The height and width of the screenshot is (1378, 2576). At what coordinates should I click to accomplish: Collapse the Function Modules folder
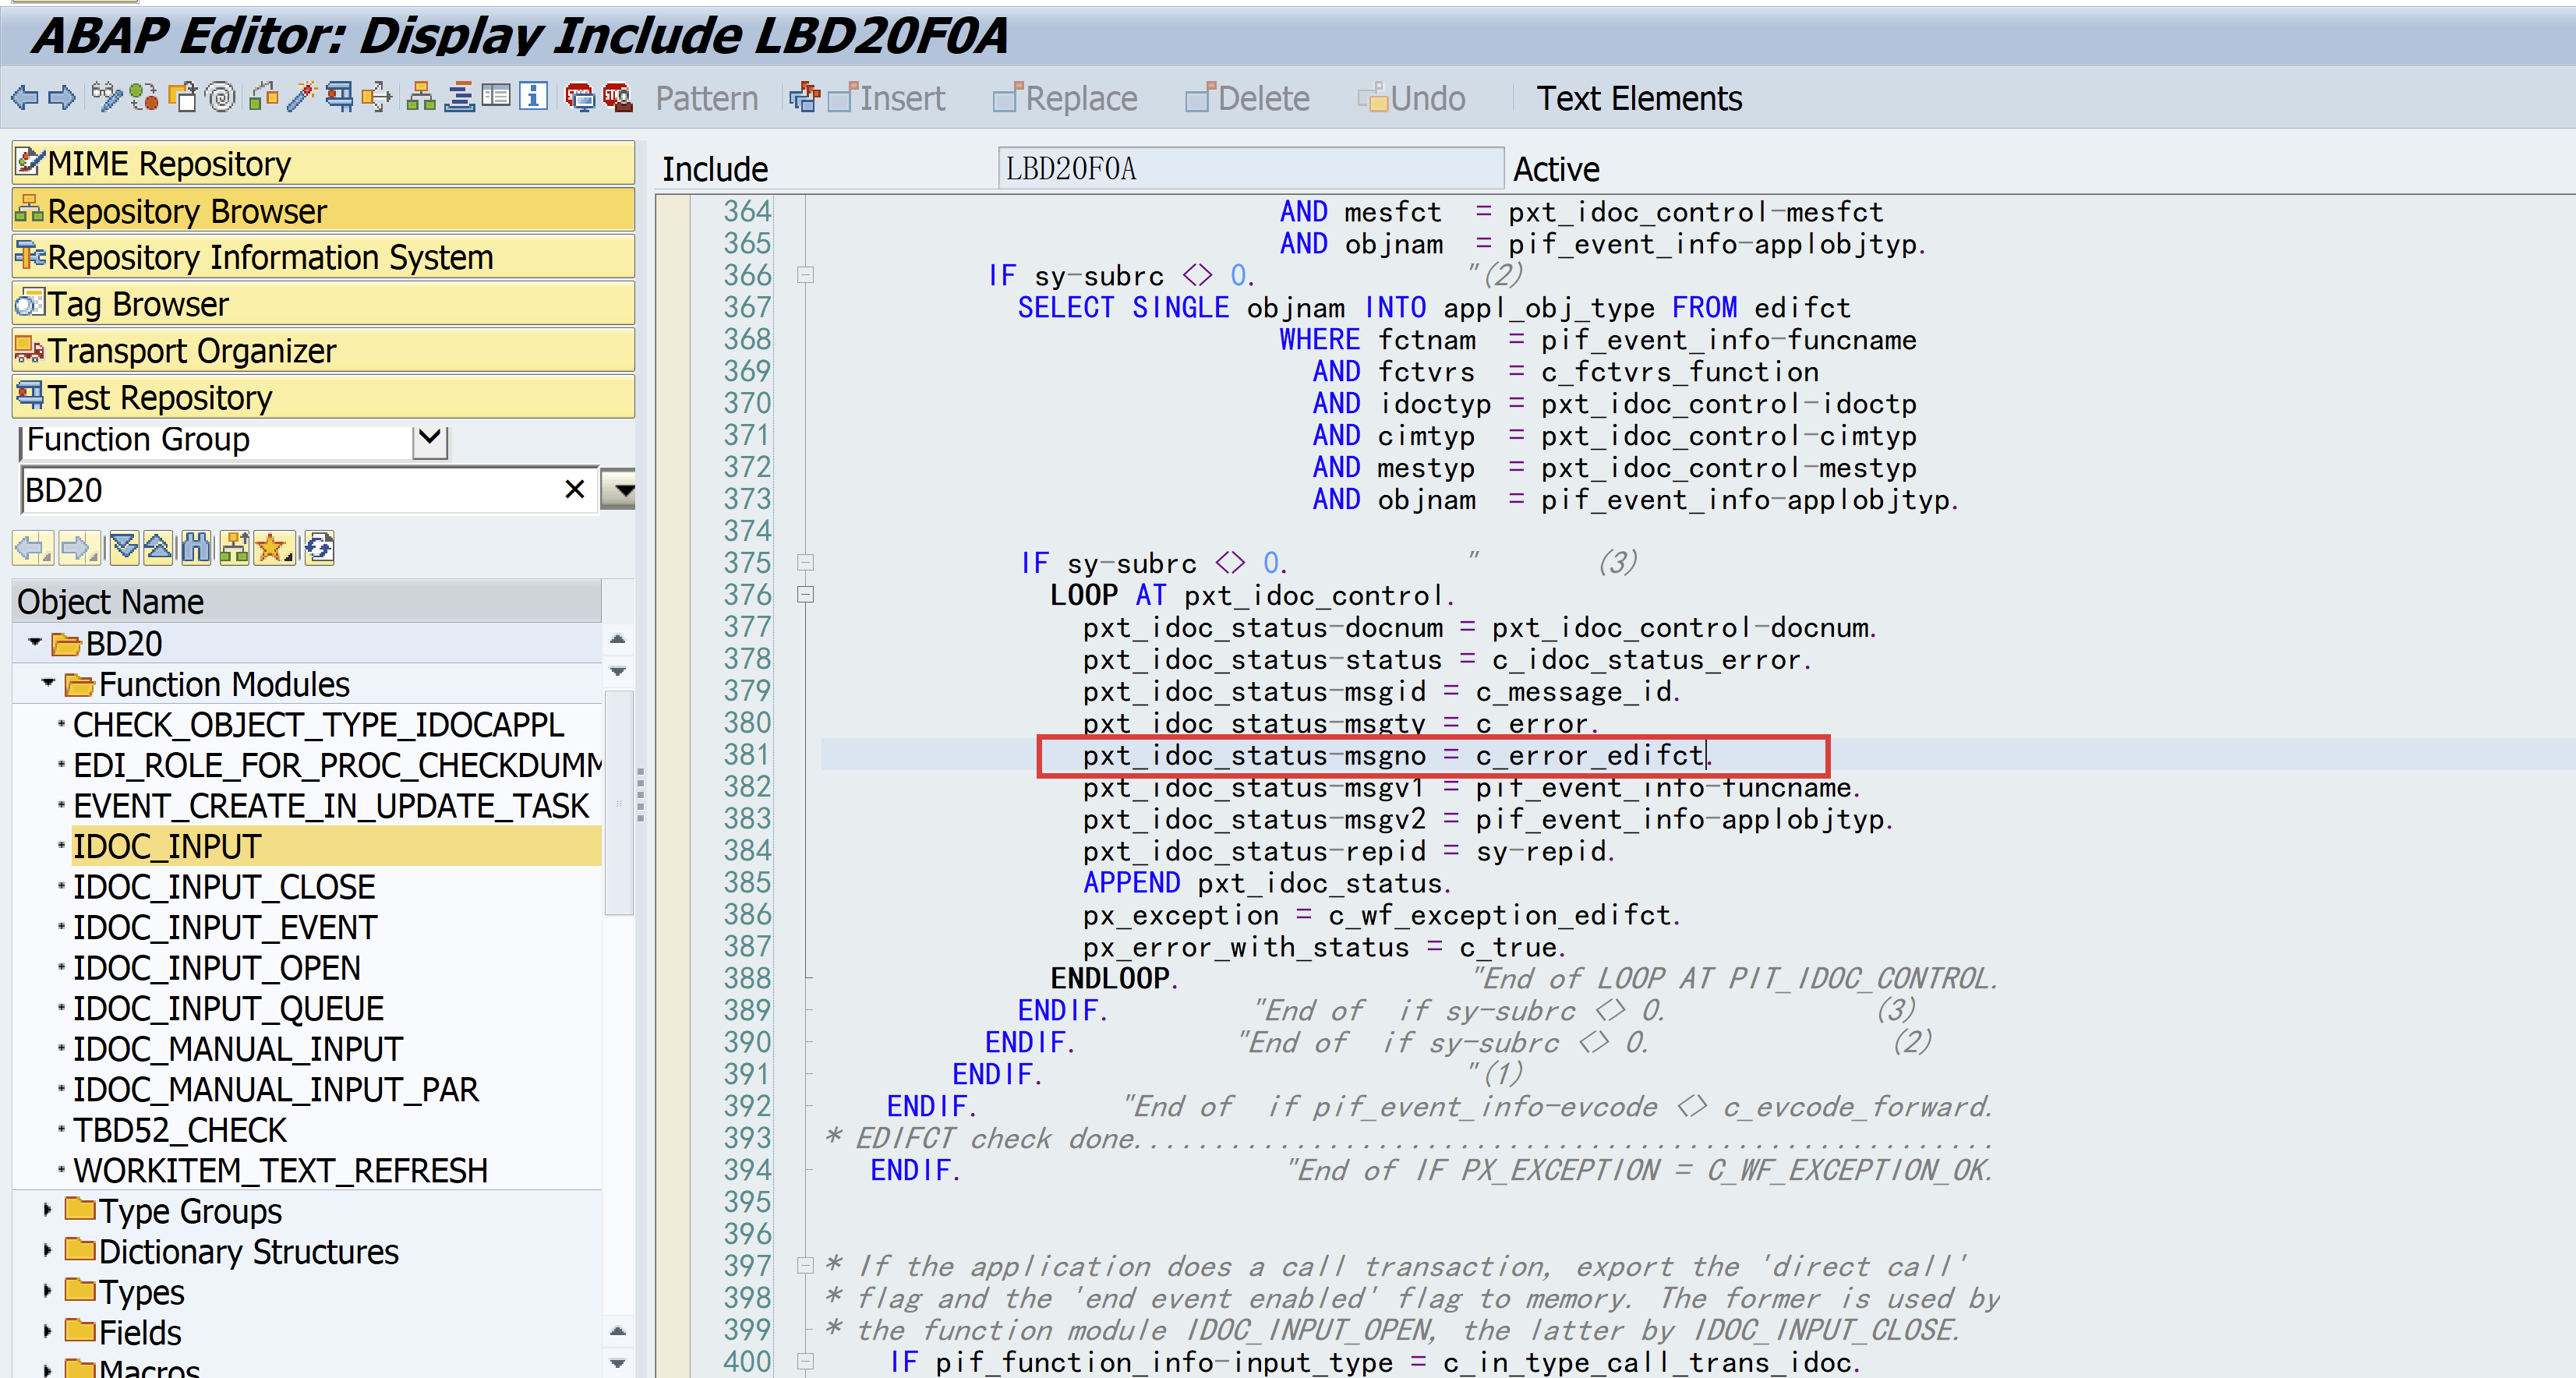(48, 683)
